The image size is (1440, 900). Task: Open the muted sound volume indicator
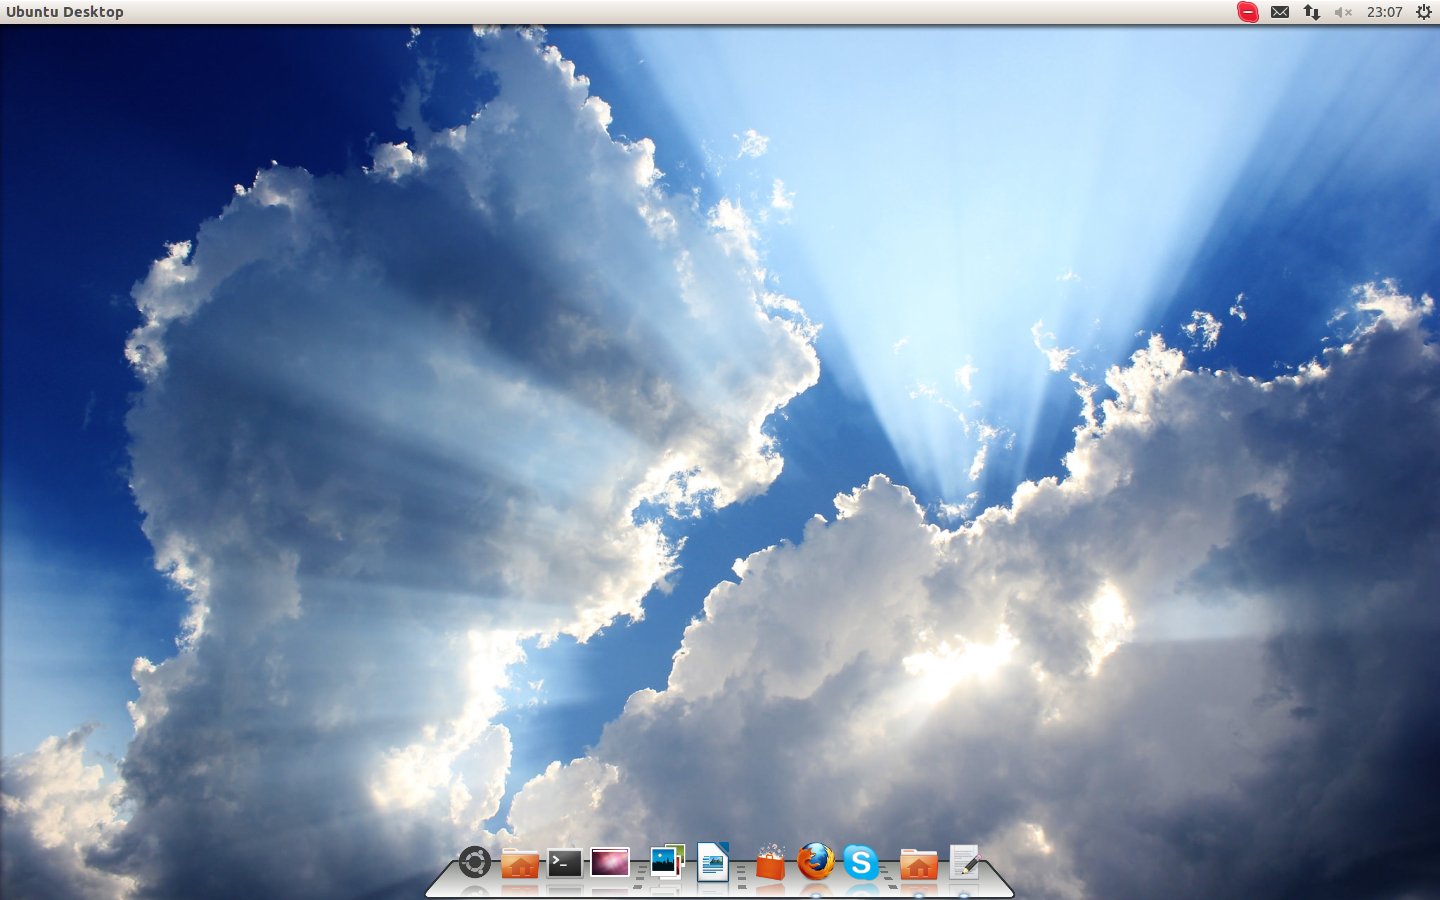1343,12
